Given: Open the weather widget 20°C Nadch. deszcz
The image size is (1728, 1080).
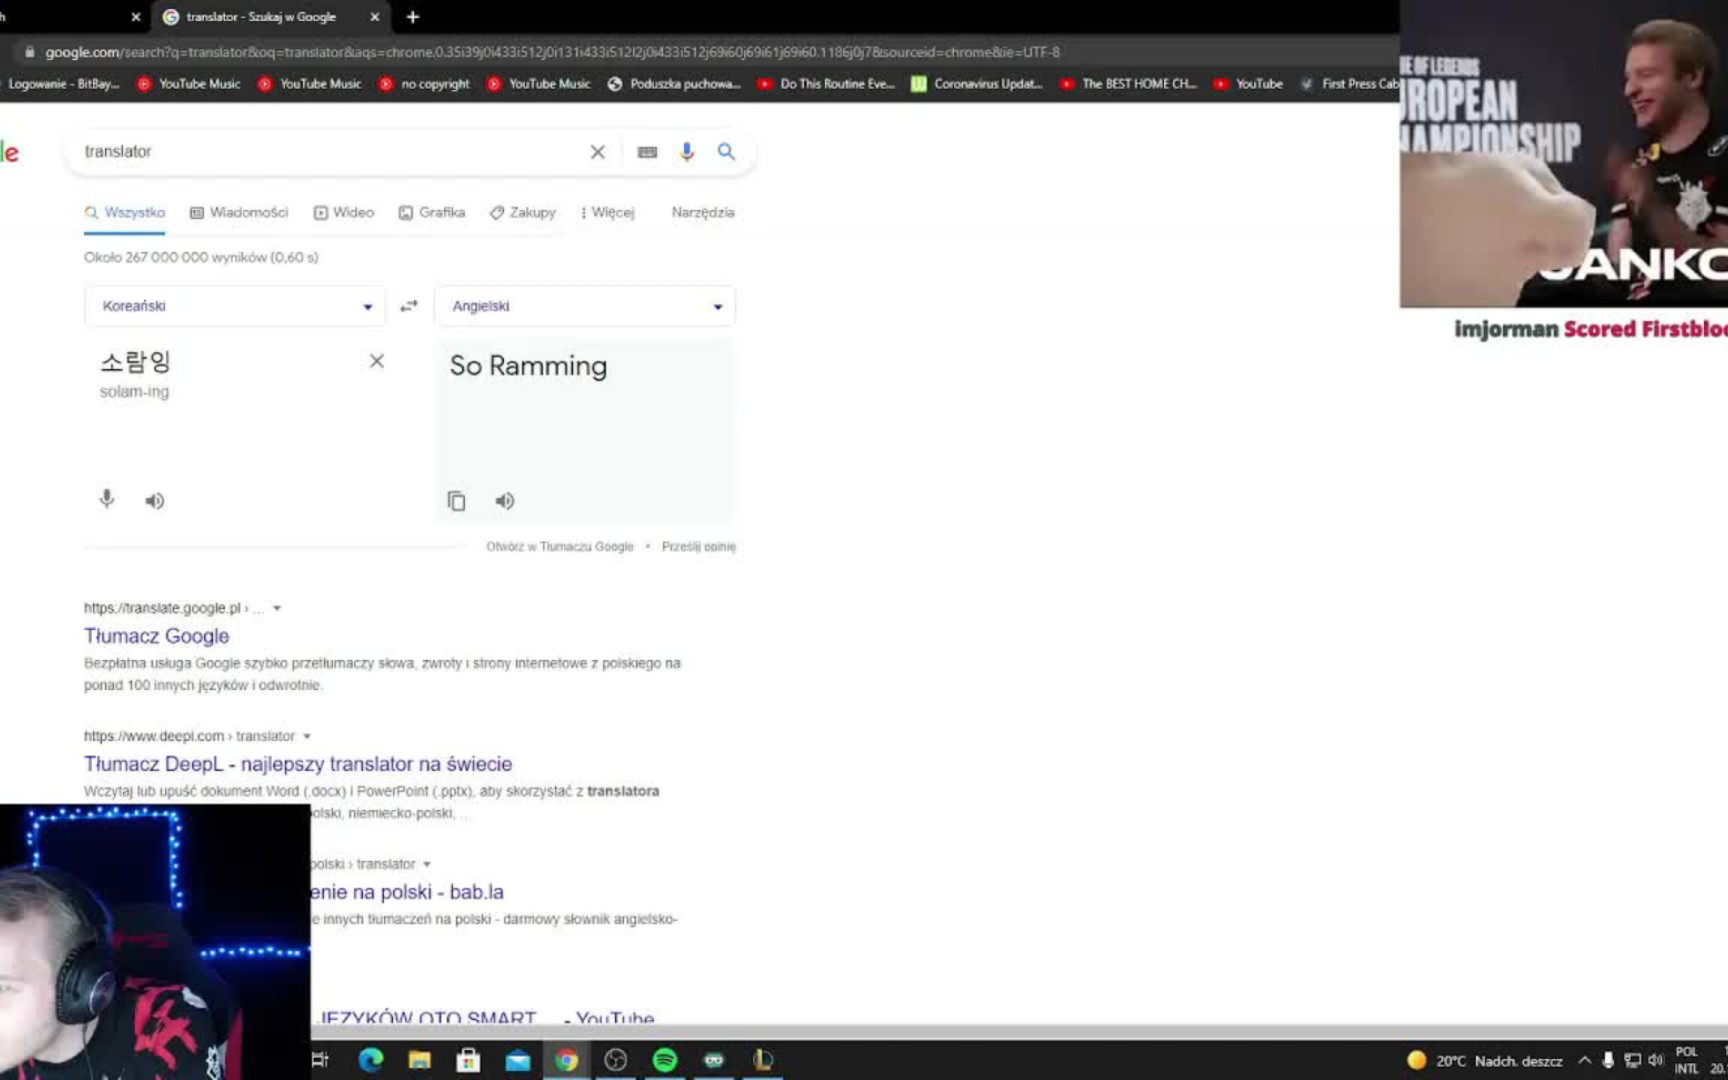Looking at the screenshot, I should pos(1485,1061).
